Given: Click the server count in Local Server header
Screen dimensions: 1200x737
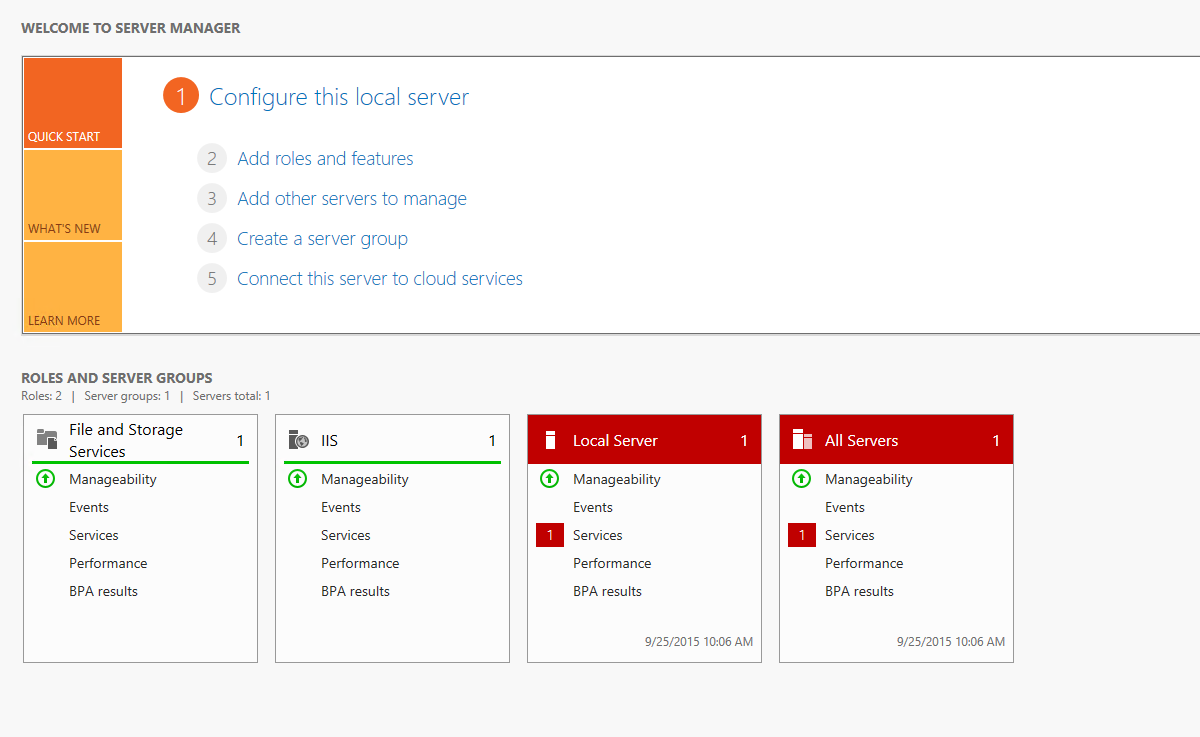Looking at the screenshot, I should pyautogui.click(x=744, y=440).
